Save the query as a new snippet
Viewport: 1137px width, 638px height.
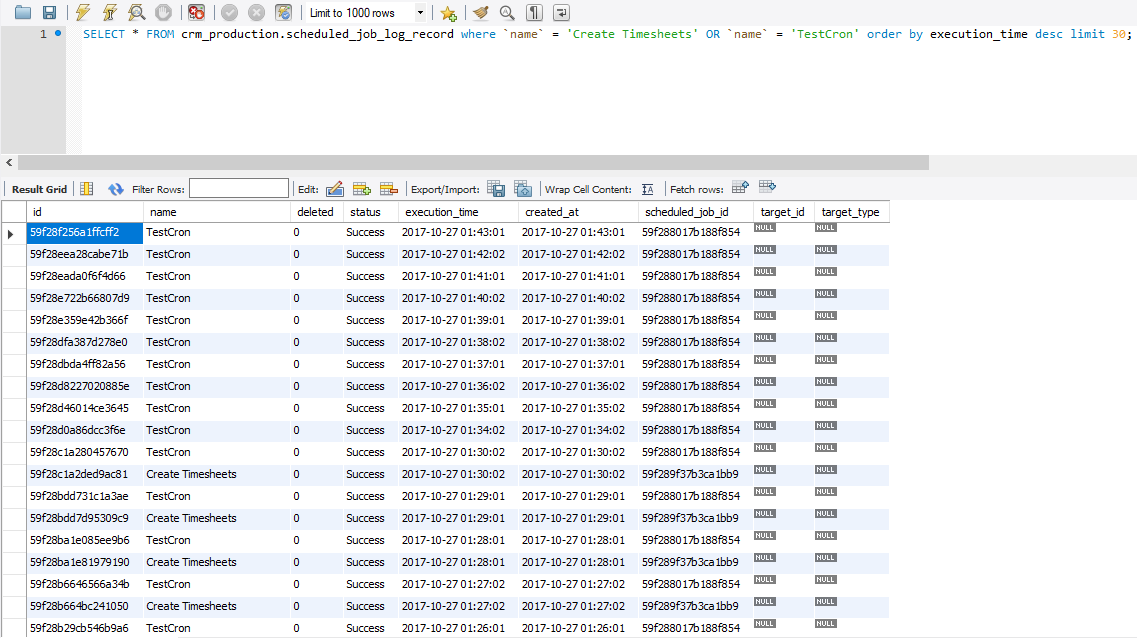point(447,12)
